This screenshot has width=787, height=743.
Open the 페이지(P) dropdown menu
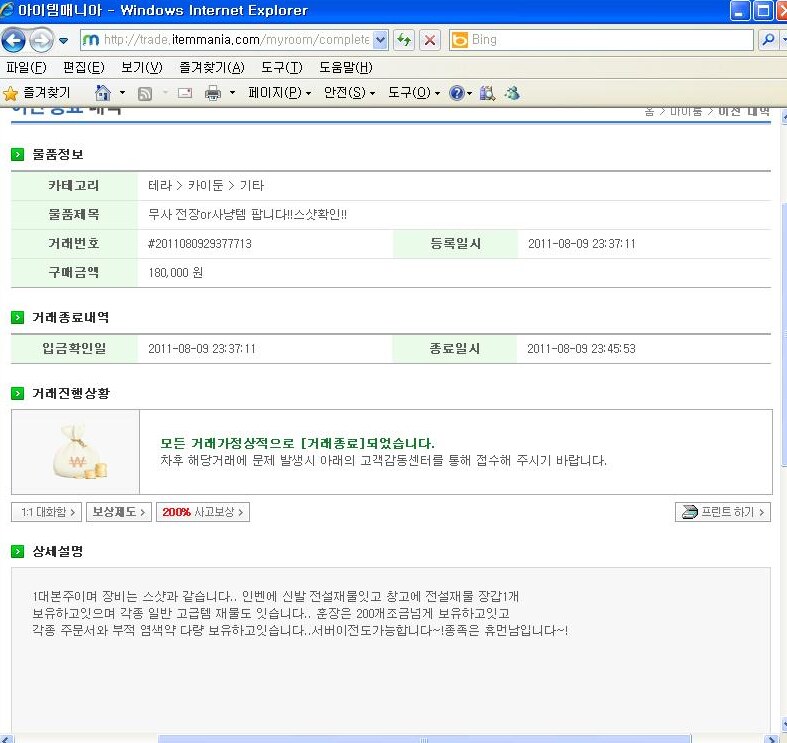(279, 93)
